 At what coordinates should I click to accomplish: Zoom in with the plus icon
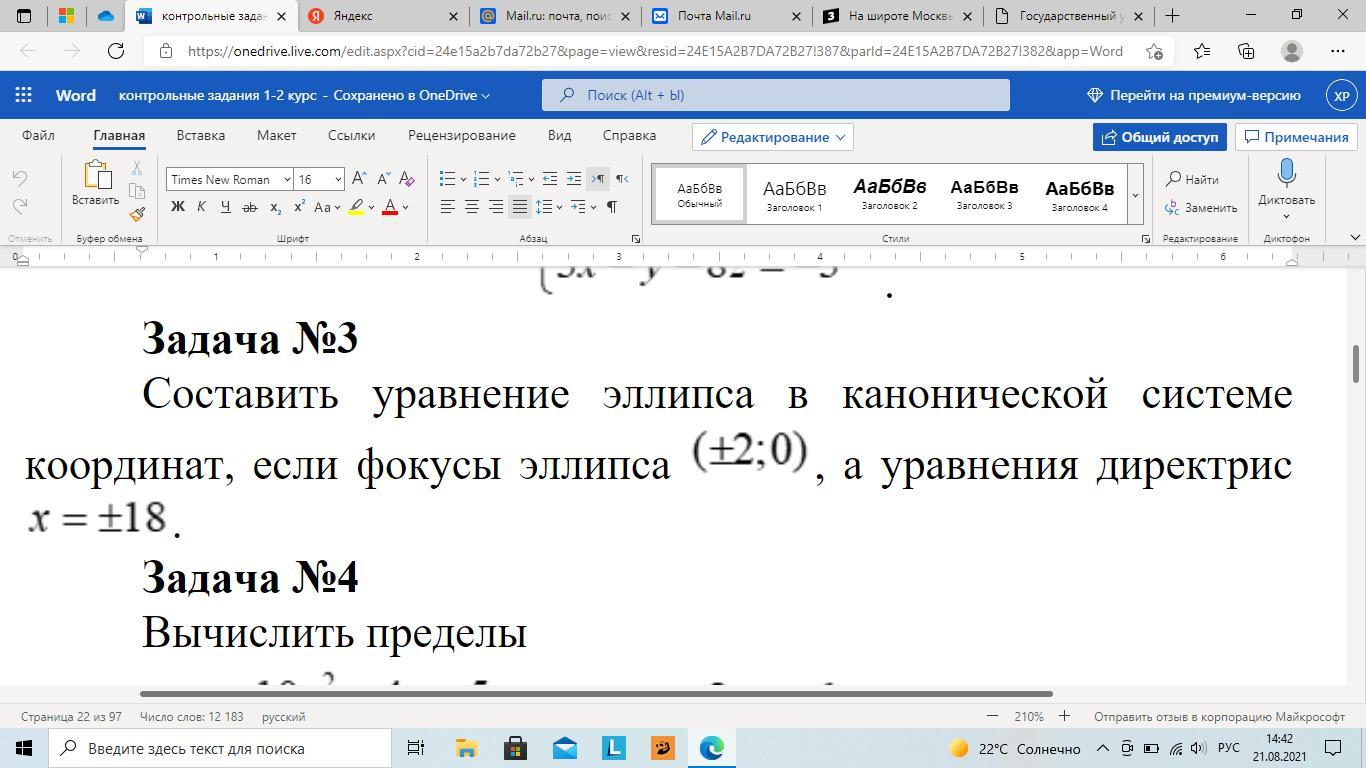pos(1064,716)
